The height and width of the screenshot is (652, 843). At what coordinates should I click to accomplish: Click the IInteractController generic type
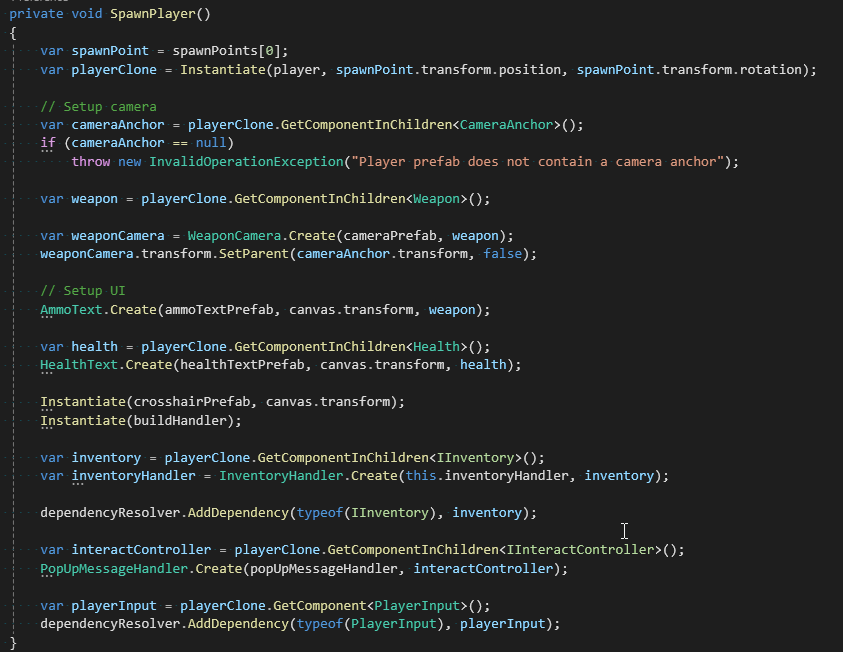pos(578,549)
